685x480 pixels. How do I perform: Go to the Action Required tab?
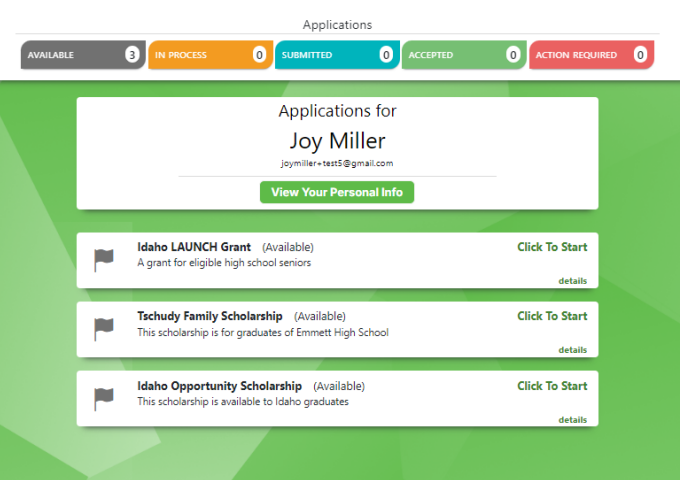[590, 55]
